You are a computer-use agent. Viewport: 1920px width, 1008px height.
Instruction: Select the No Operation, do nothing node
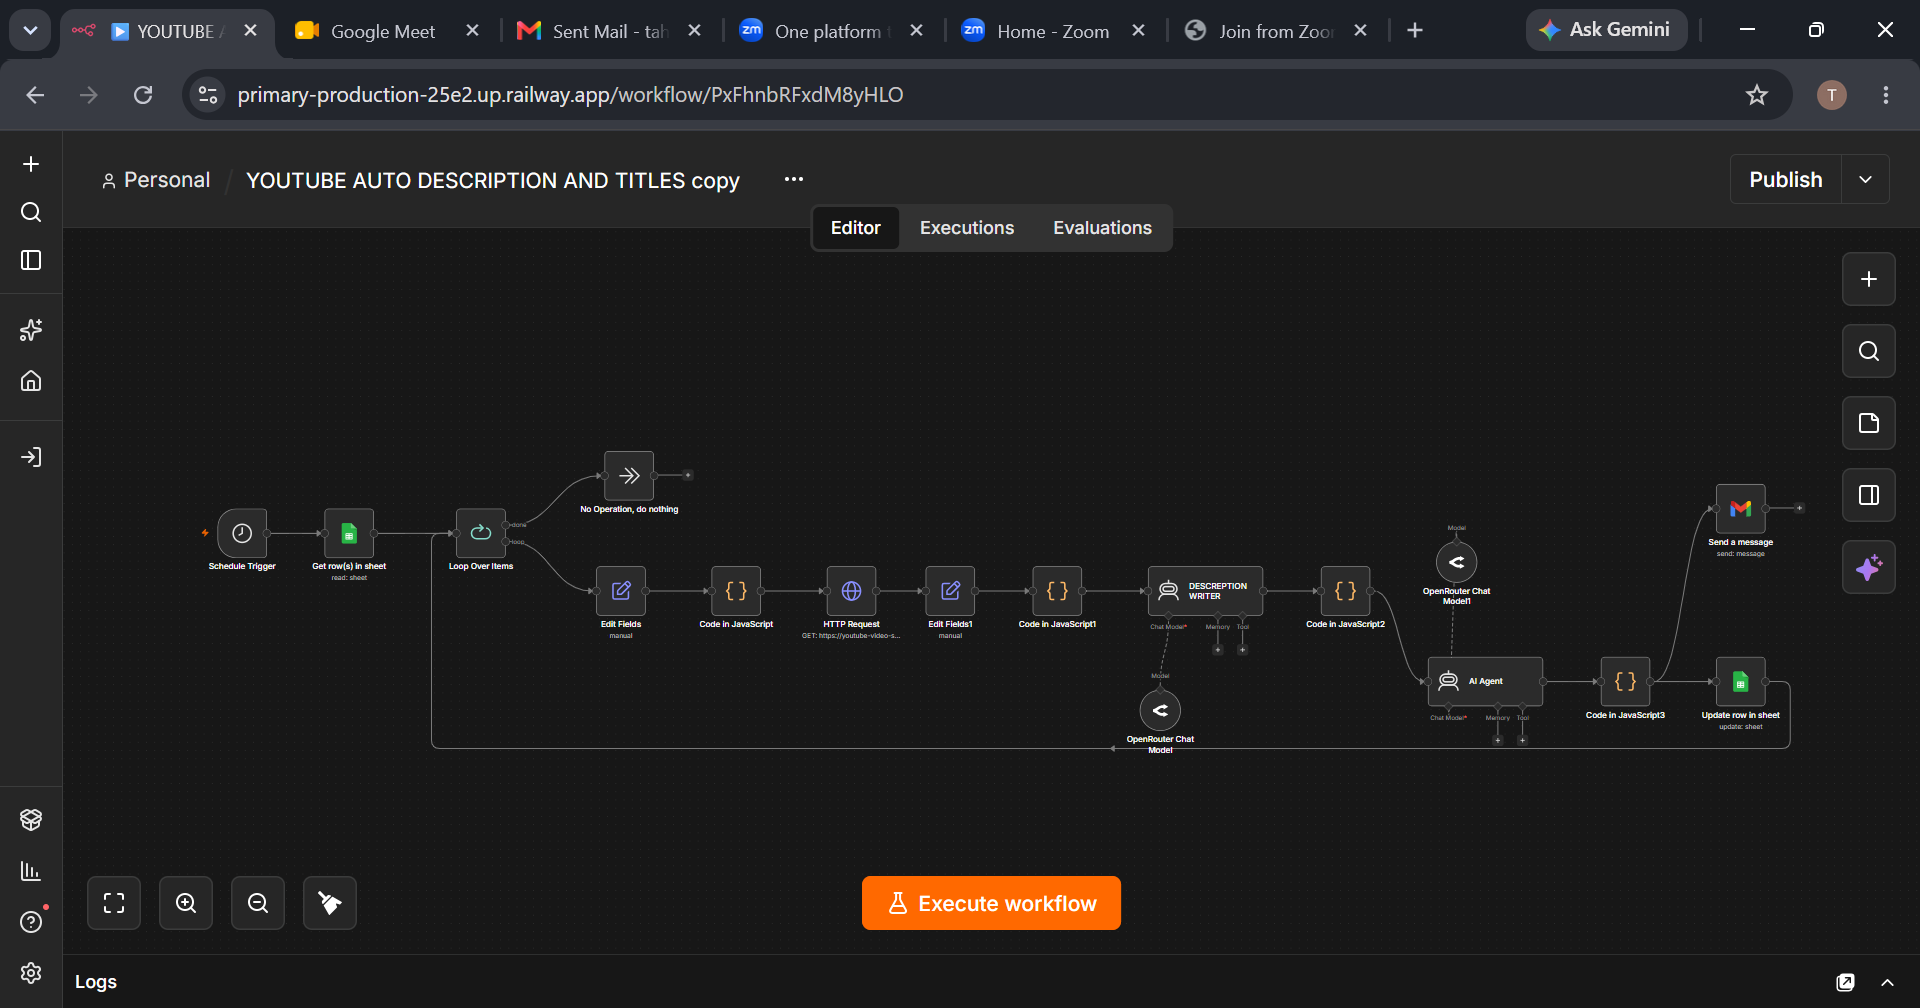629,476
